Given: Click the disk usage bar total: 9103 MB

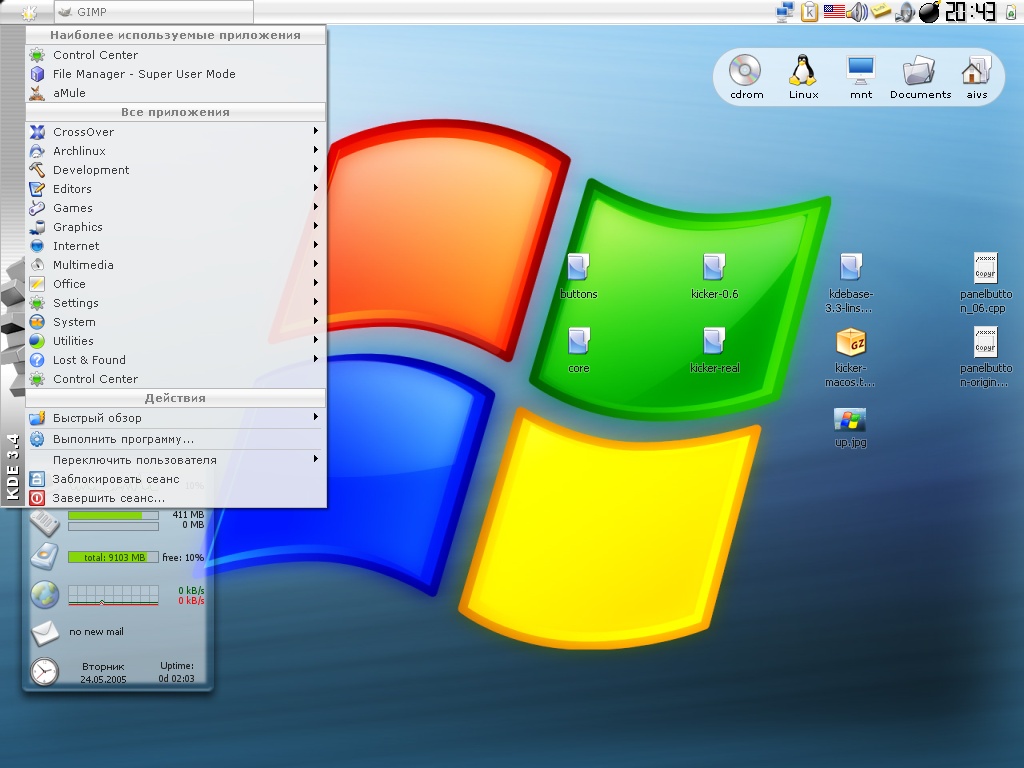Looking at the screenshot, I should point(114,557).
